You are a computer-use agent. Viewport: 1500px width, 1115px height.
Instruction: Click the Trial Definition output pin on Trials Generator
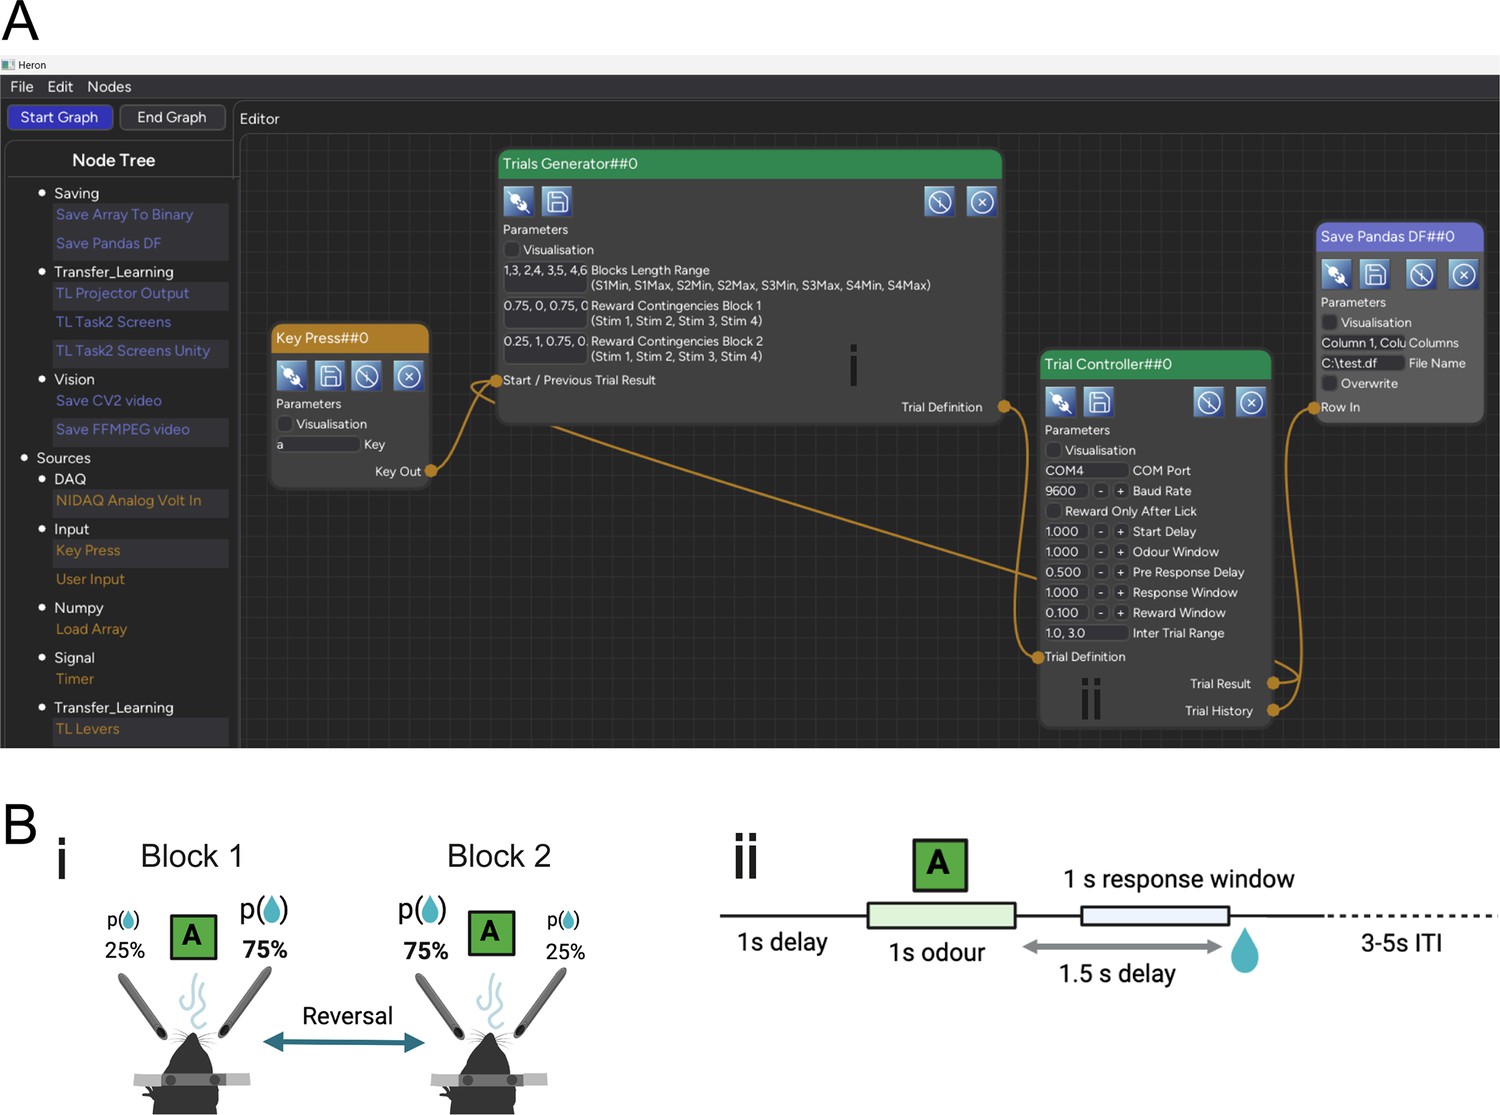pos(1004,407)
